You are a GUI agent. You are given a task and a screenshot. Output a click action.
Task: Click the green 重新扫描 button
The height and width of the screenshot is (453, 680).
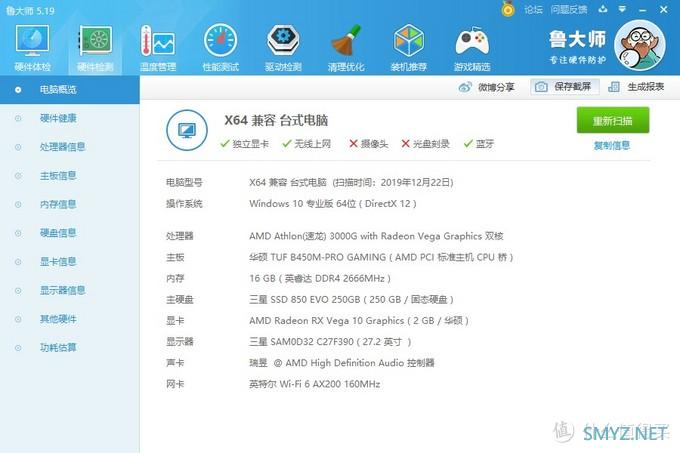pyautogui.click(x=613, y=120)
